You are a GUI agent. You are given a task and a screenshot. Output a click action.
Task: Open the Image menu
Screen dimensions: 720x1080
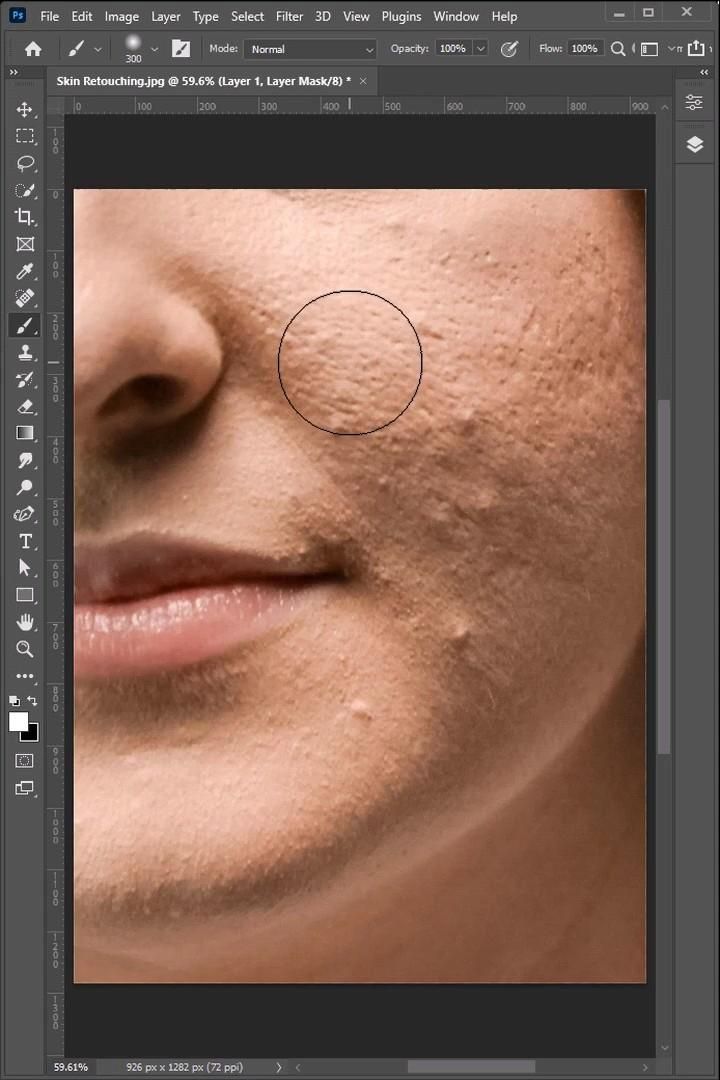121,16
